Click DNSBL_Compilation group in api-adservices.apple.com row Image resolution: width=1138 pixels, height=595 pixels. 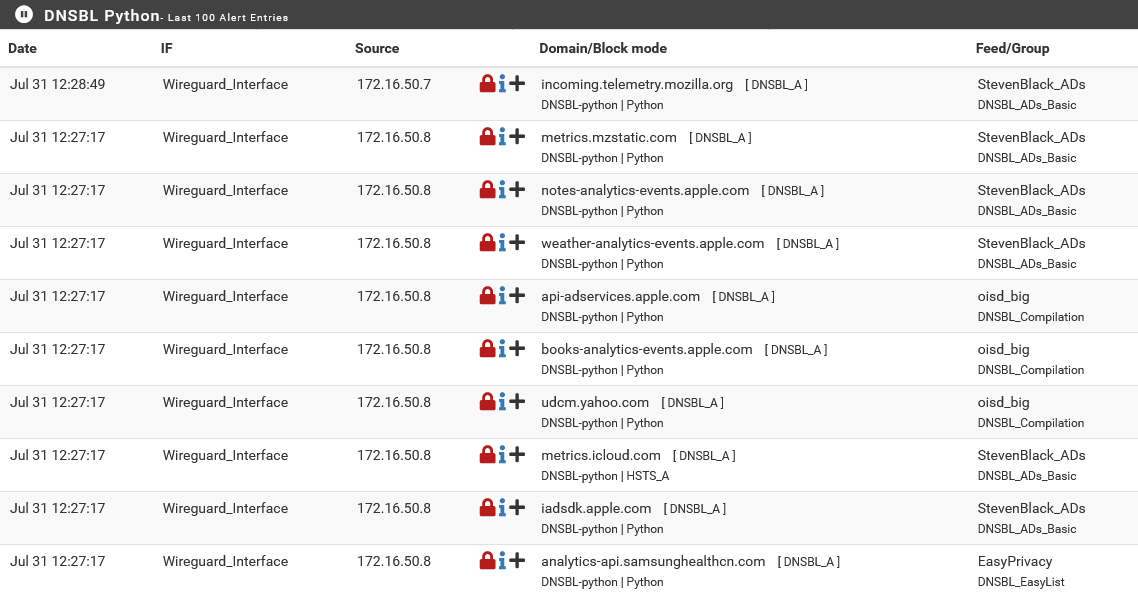1031,317
